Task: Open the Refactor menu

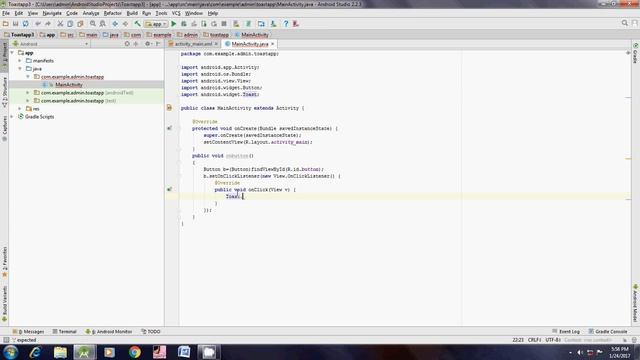Action: pos(113,13)
